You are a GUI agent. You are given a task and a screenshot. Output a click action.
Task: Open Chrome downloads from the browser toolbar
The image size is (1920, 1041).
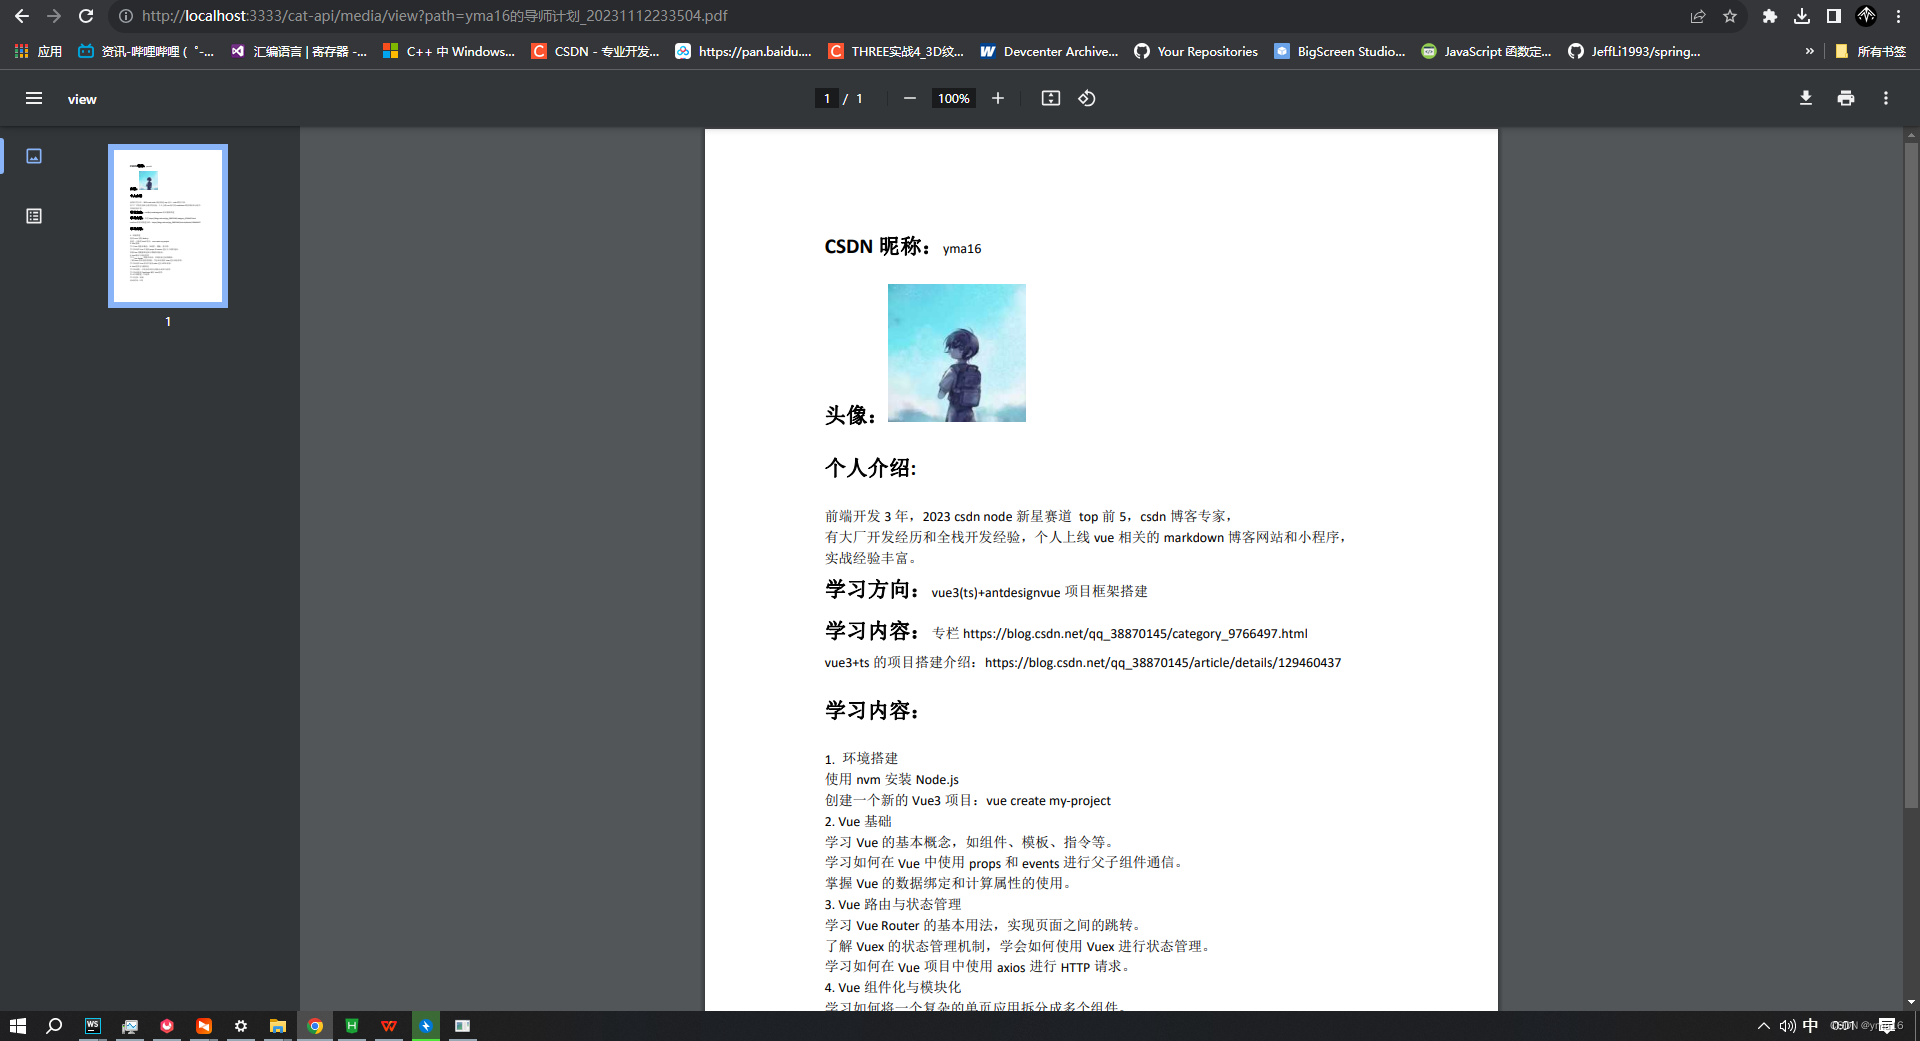1802,16
